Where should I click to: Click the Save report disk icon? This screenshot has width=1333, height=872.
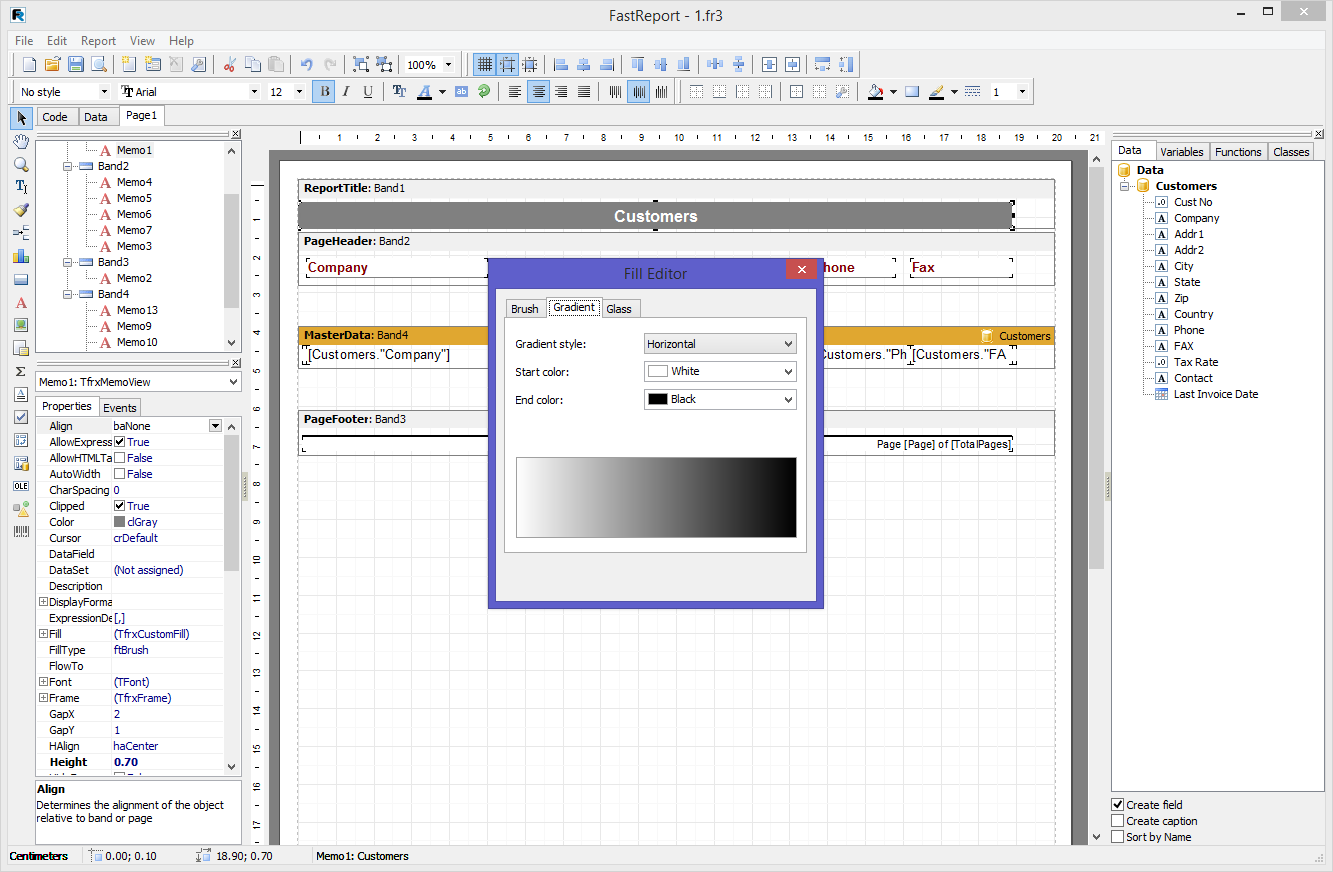(76, 64)
